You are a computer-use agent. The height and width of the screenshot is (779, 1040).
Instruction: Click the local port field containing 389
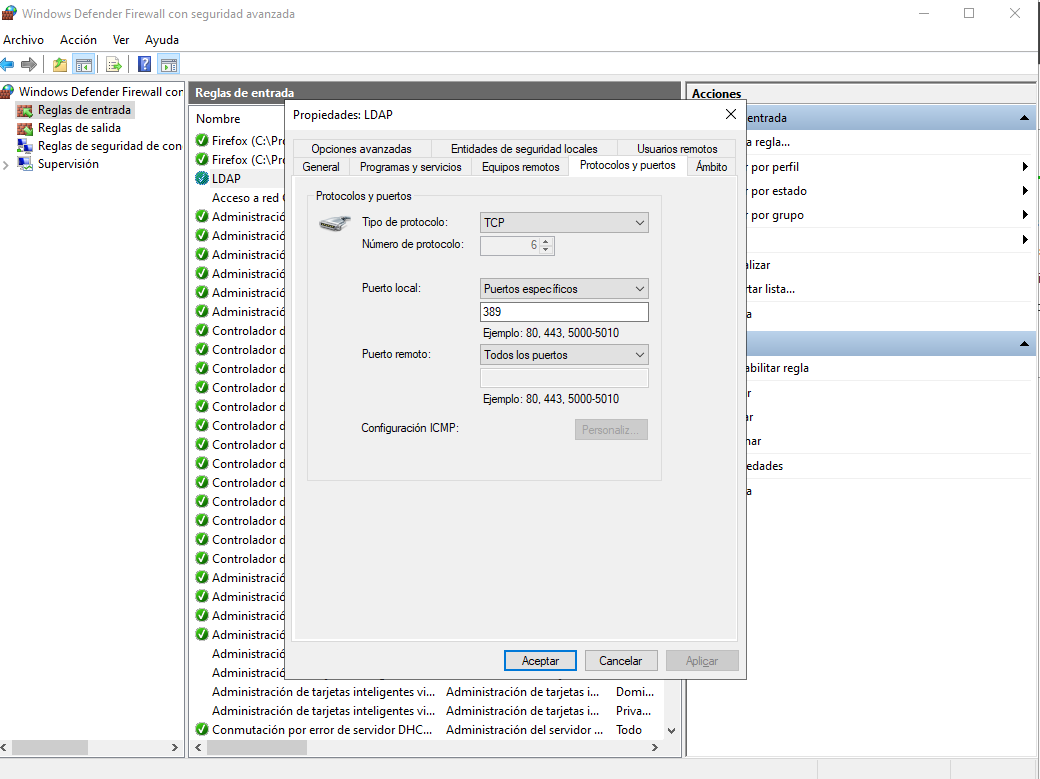564,312
